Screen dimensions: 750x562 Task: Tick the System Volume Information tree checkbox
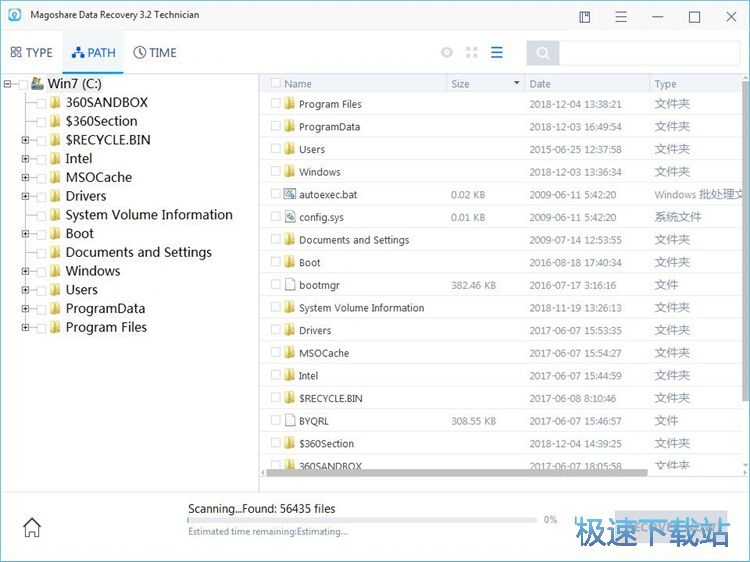(x=41, y=216)
